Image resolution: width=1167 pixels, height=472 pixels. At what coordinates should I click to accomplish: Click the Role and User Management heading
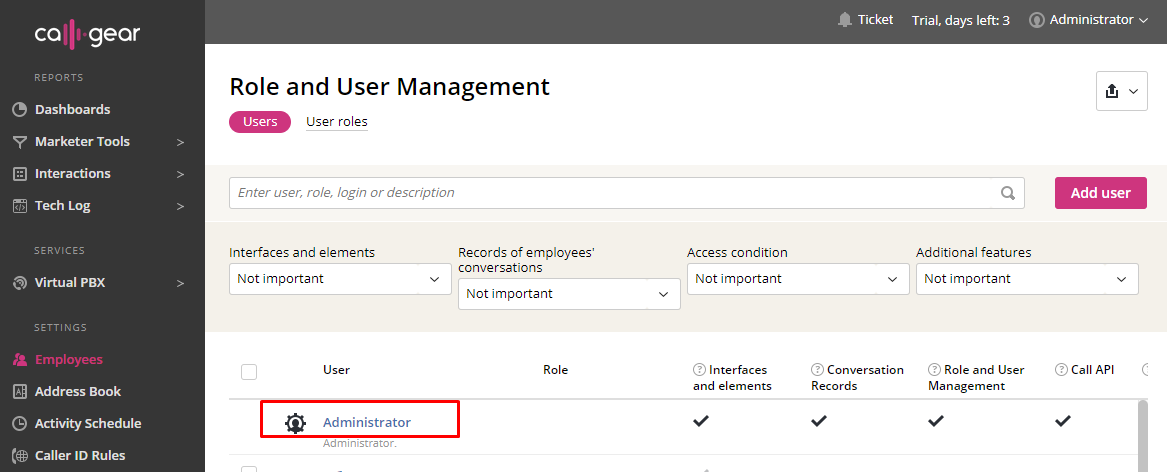389,86
